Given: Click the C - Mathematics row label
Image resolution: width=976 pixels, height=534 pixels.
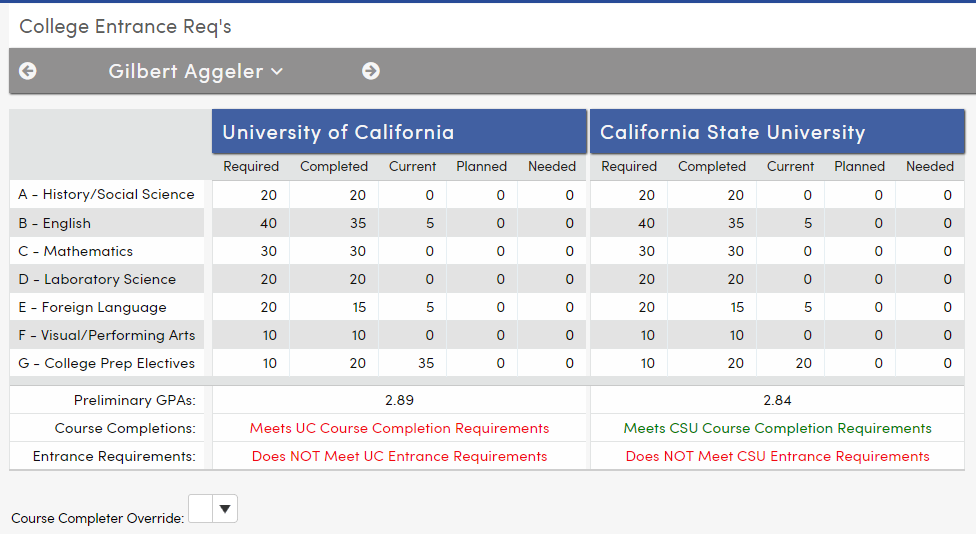Looking at the screenshot, I should point(75,251).
